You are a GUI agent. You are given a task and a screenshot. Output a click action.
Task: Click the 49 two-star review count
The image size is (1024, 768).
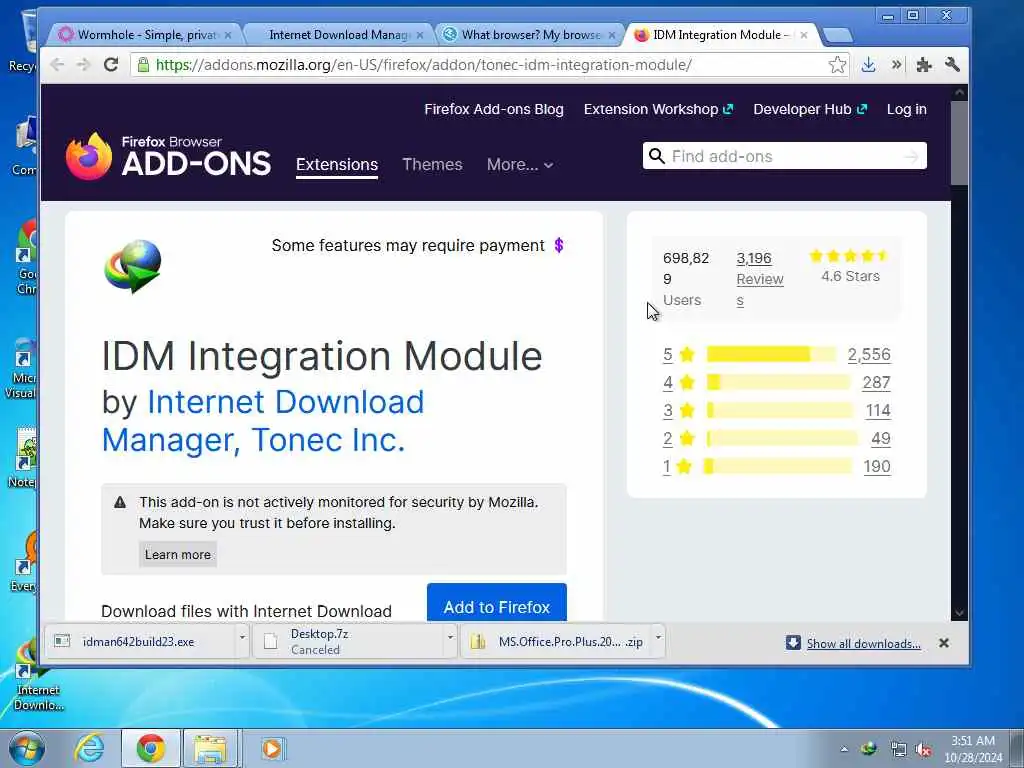pos(881,439)
